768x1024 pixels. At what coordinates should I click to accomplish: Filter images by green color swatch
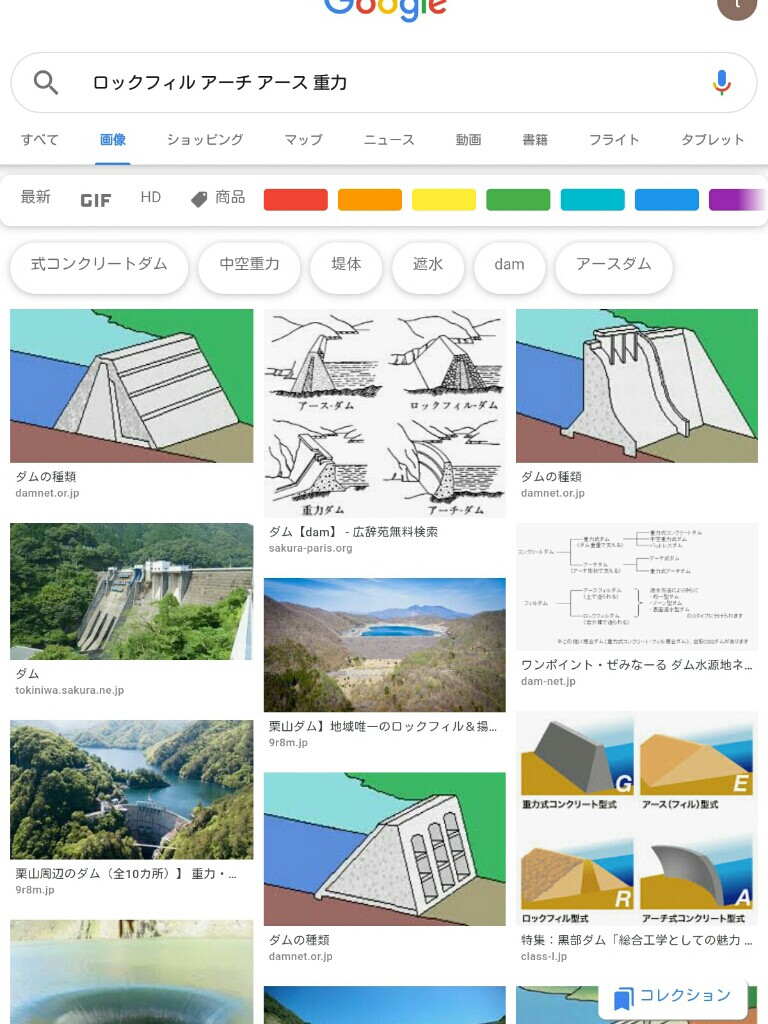click(x=519, y=199)
